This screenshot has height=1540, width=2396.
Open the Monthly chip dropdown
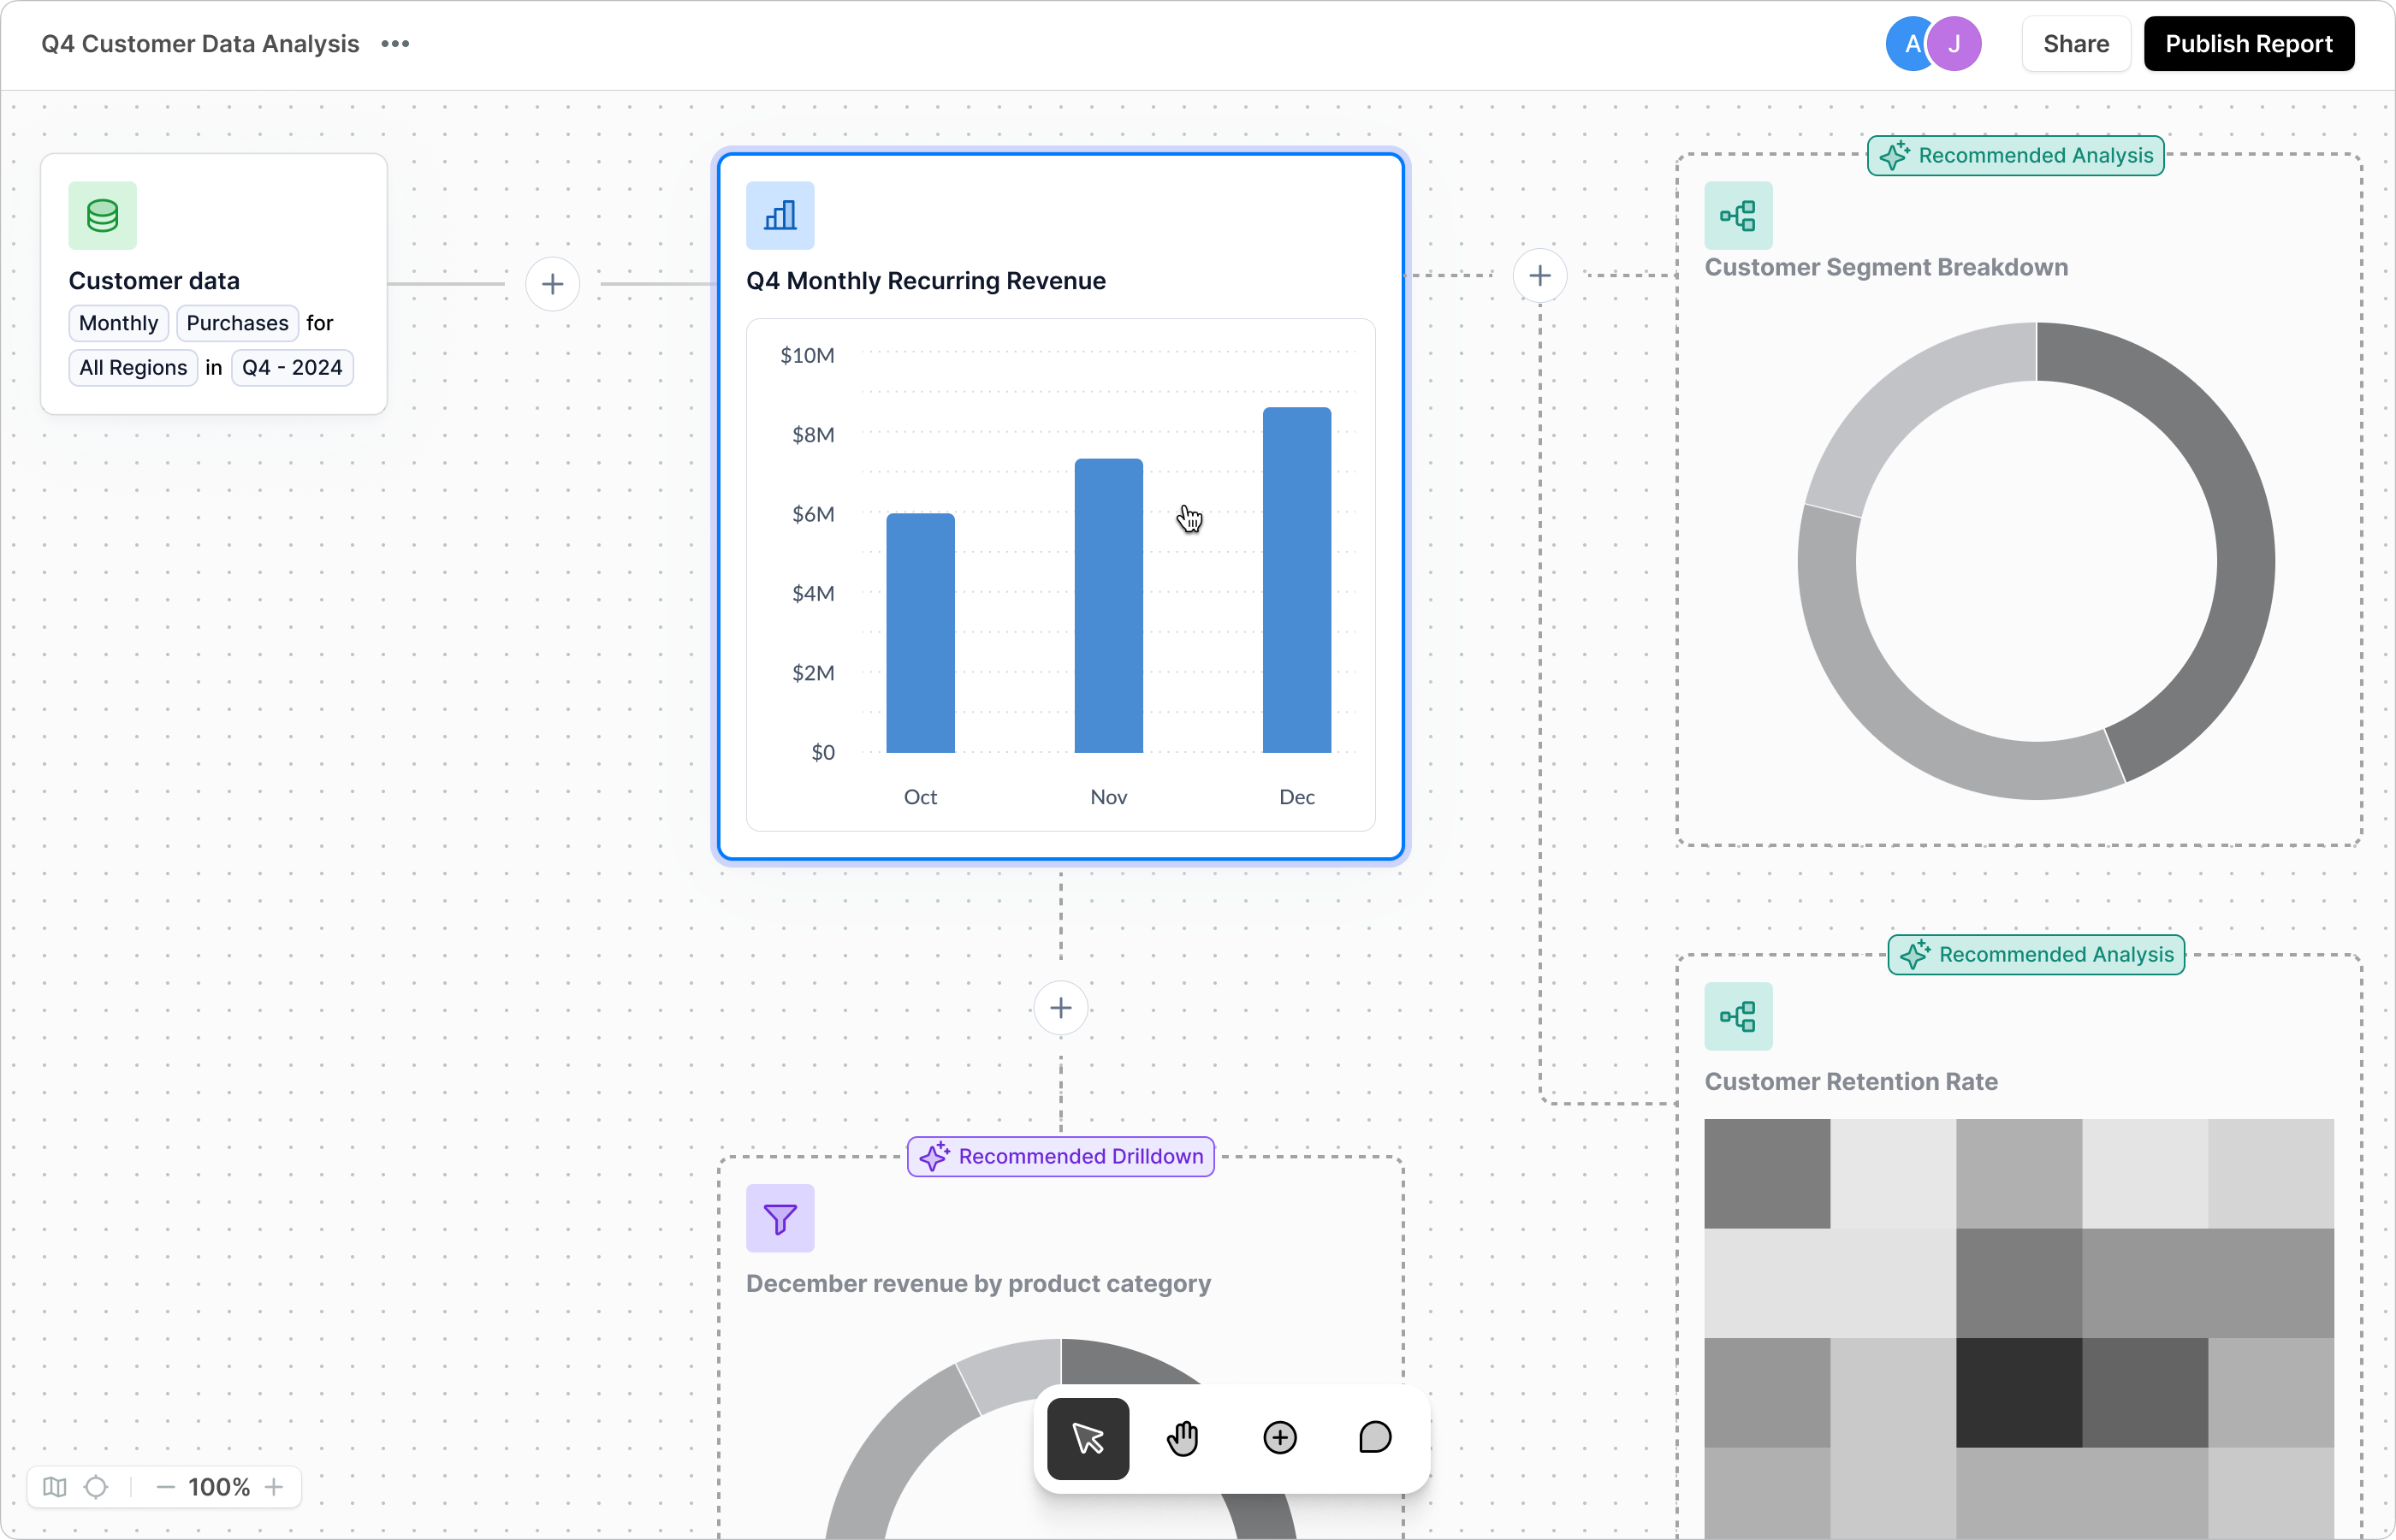point(118,323)
